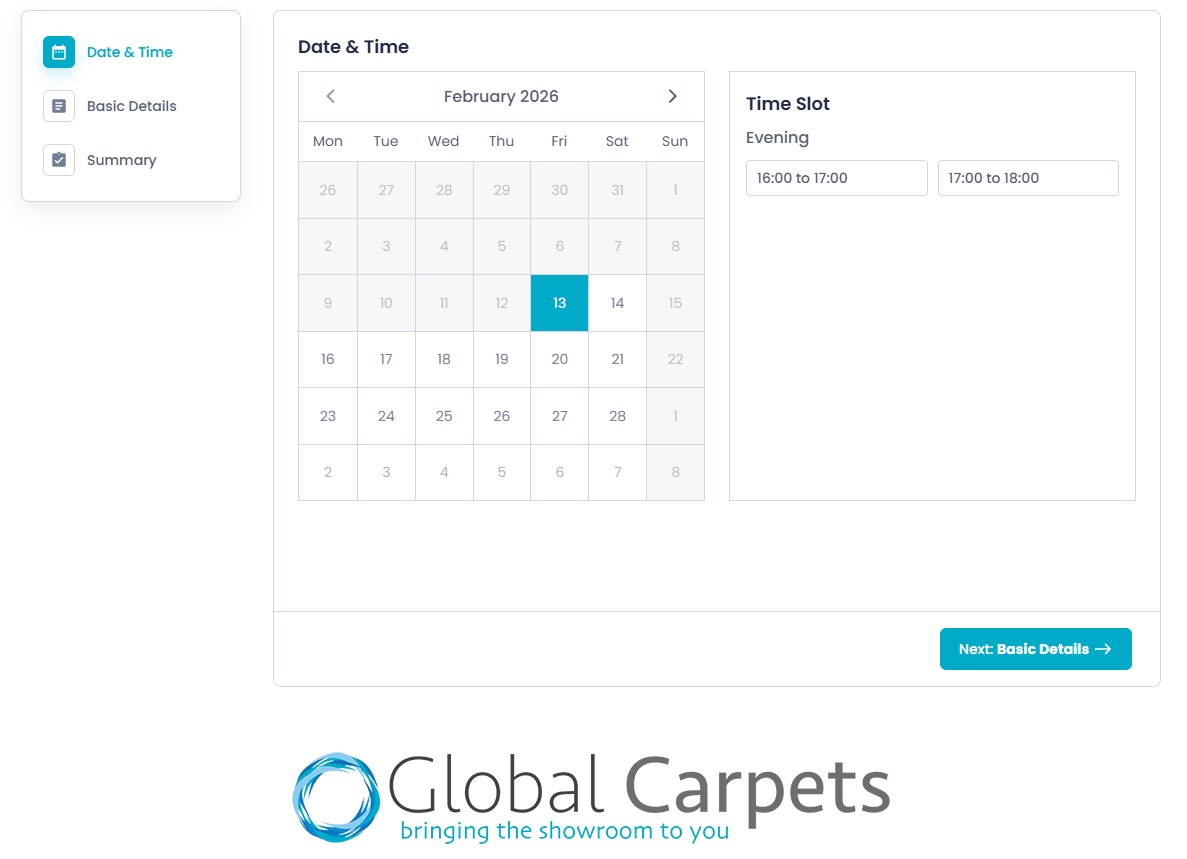Image resolution: width=1187 pixels, height=859 pixels.
Task: Click the February 2026 month header
Action: pos(501,96)
